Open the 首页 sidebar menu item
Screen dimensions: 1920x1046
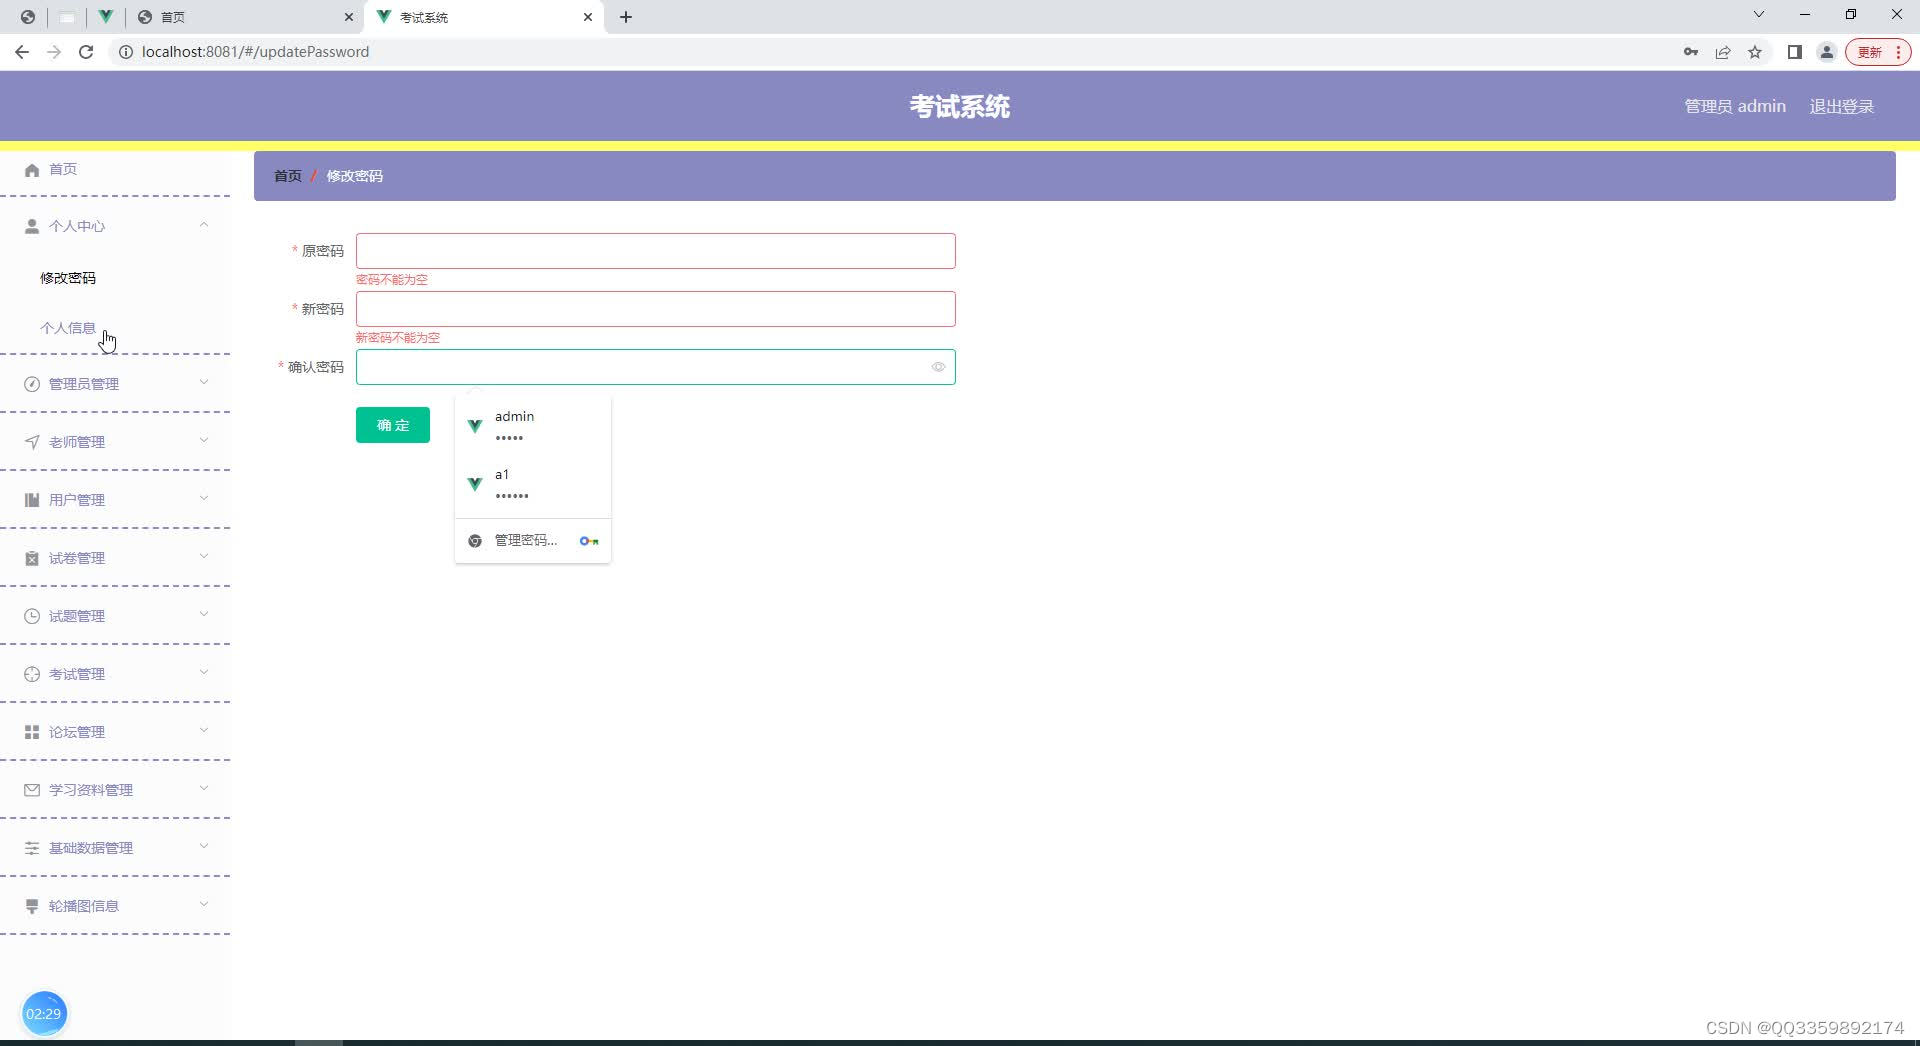click(x=115, y=170)
